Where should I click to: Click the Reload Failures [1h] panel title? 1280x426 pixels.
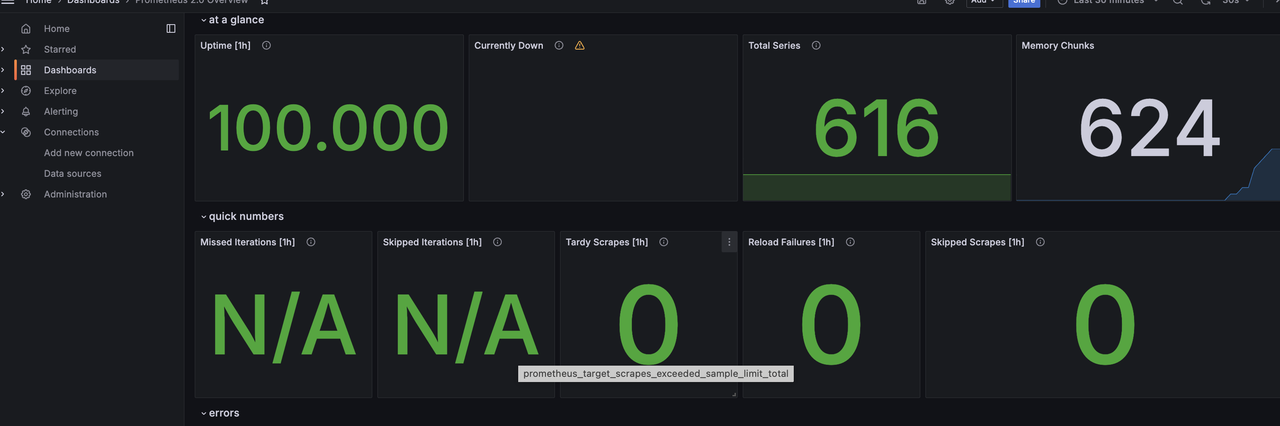[791, 242]
